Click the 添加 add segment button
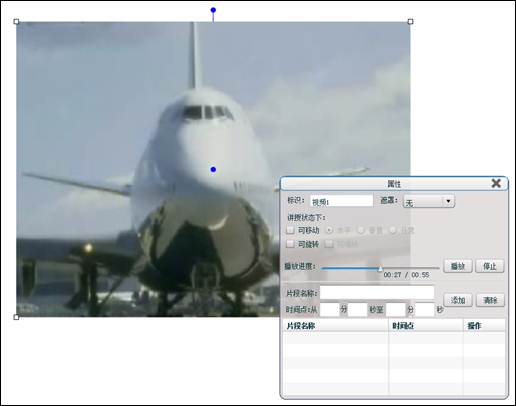Viewport: 516px width, 406px height. 458,300
